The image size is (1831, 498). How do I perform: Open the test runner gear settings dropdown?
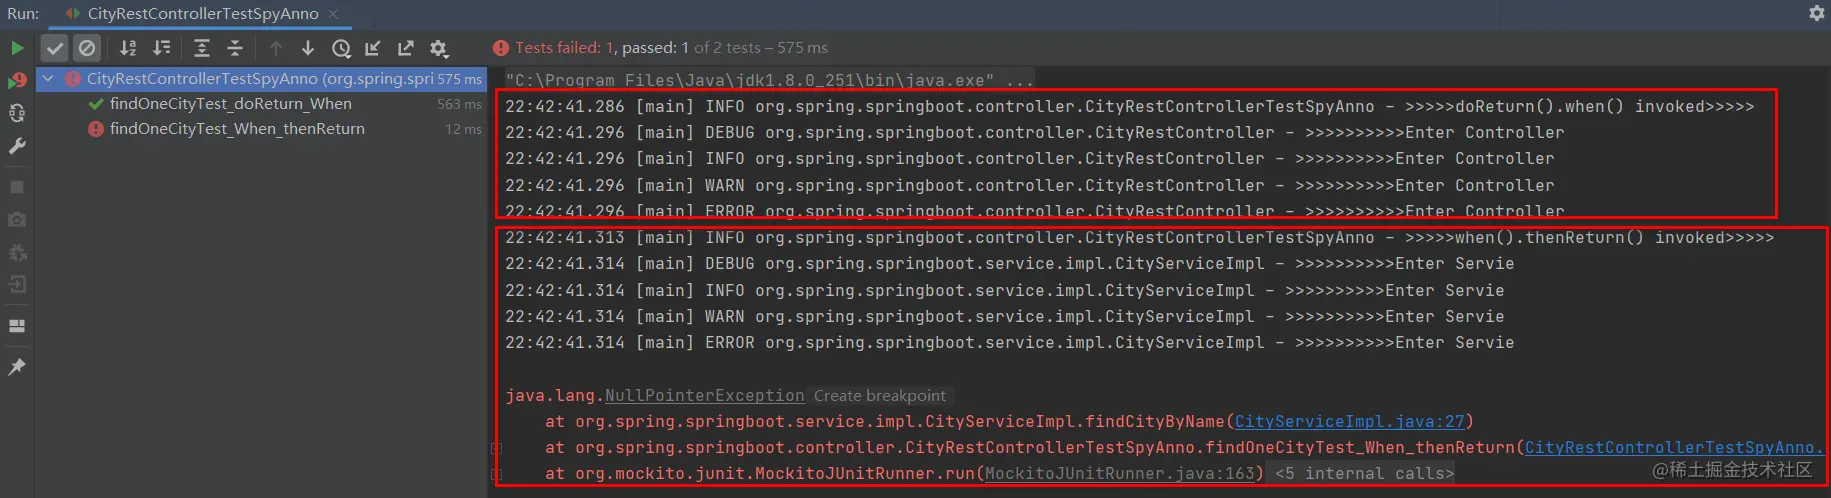pyautogui.click(x=439, y=48)
